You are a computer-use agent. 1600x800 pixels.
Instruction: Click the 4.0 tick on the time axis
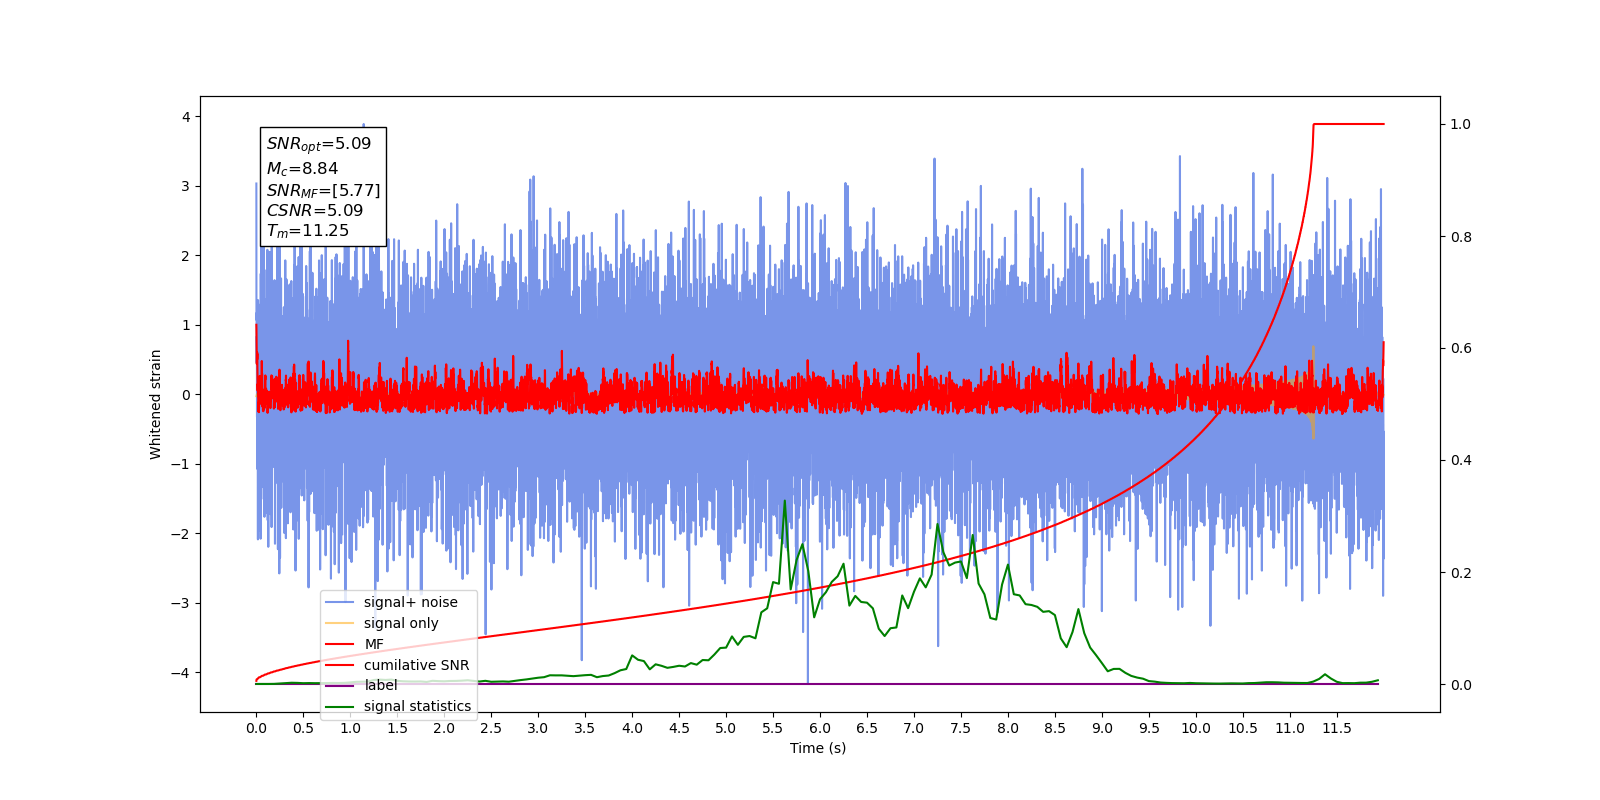tap(632, 728)
